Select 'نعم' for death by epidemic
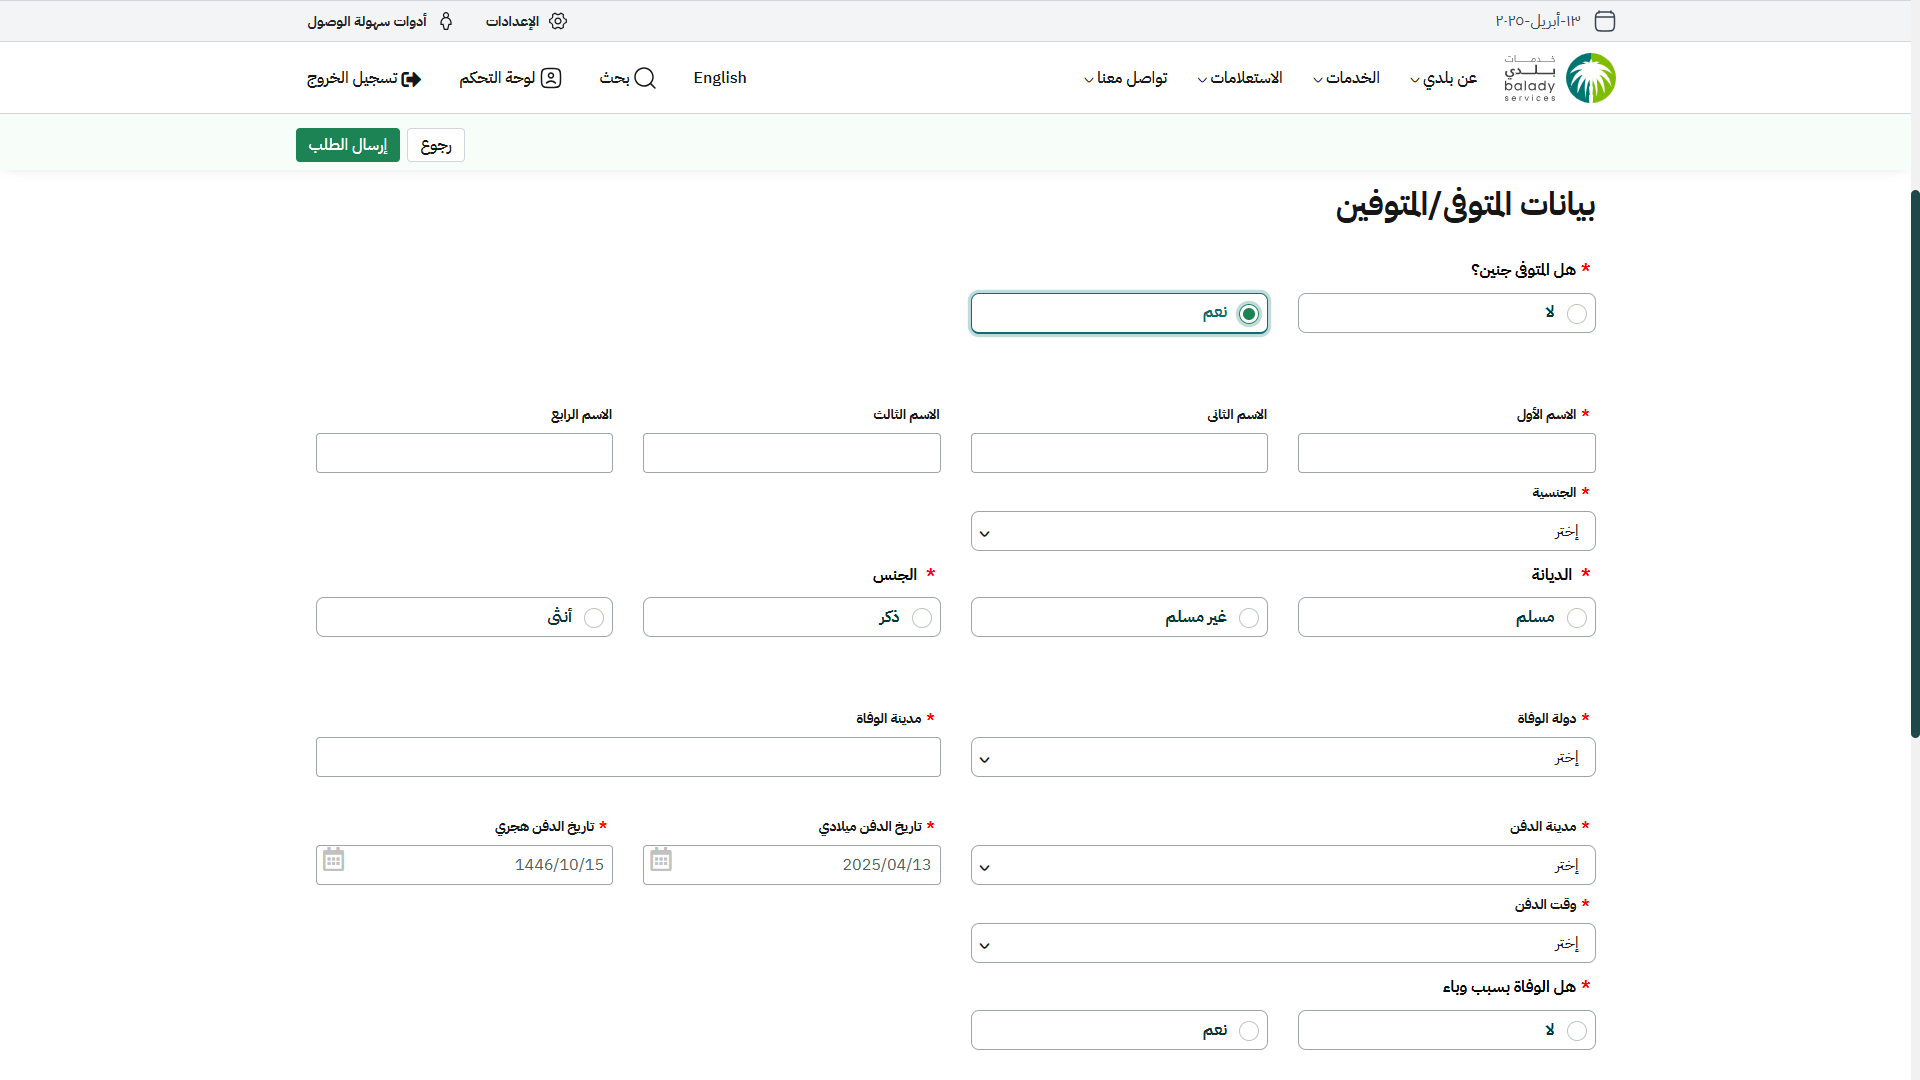 point(1248,1031)
